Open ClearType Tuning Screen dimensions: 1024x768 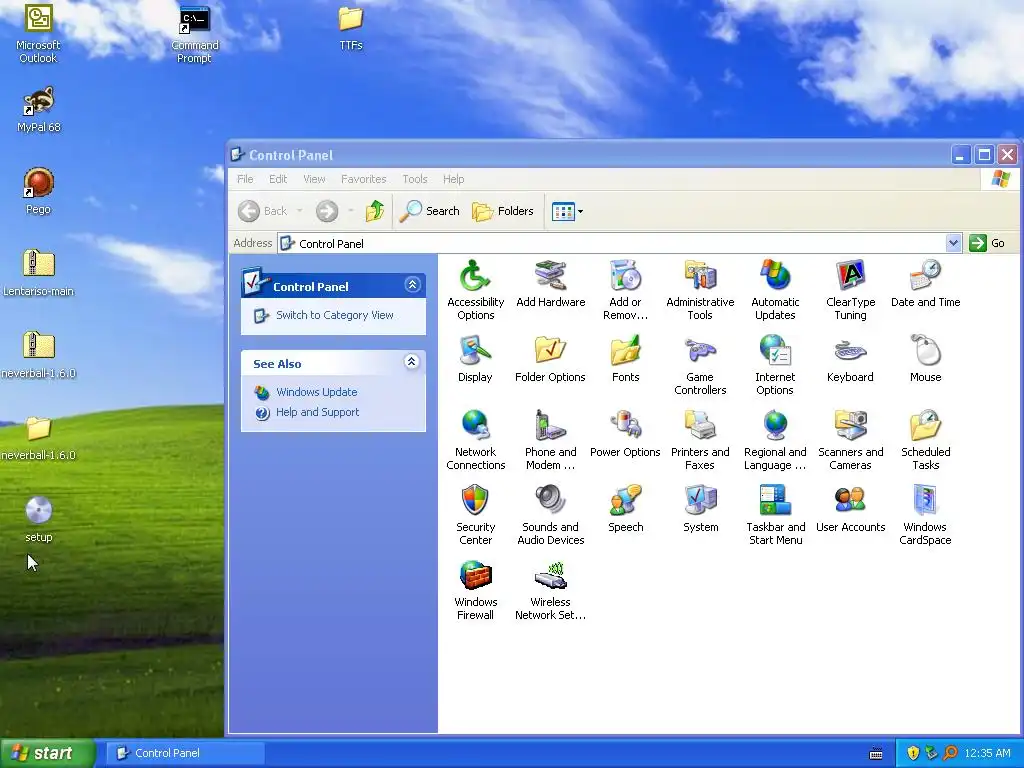[x=850, y=289]
